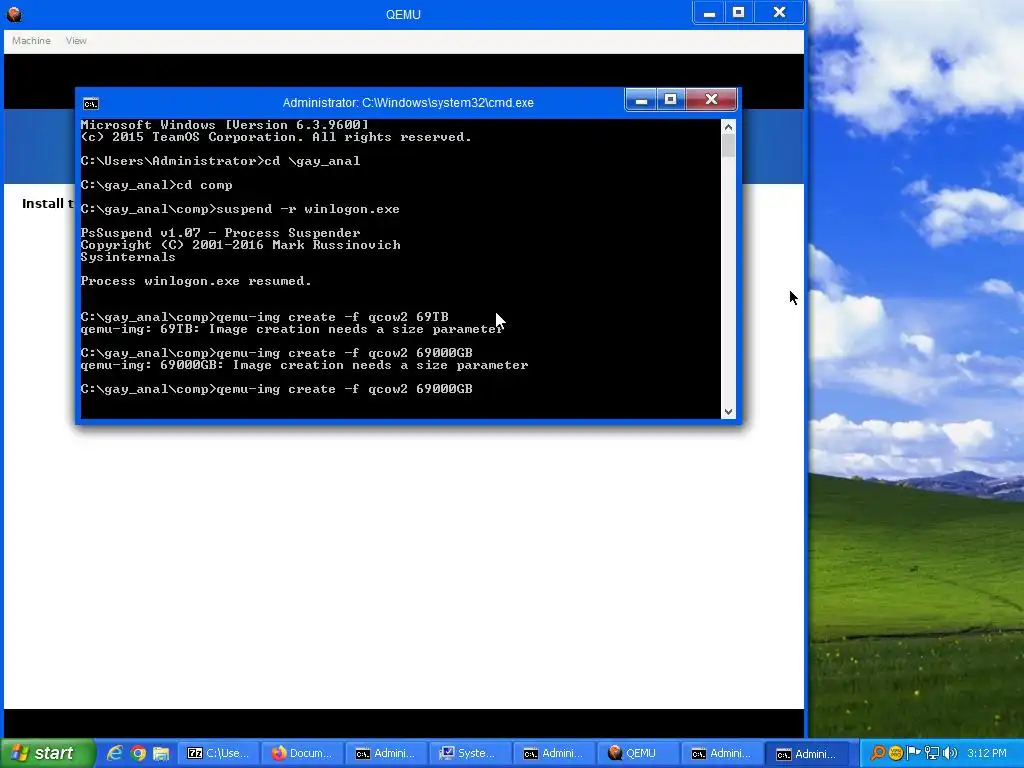Open the Start menu

[48, 753]
